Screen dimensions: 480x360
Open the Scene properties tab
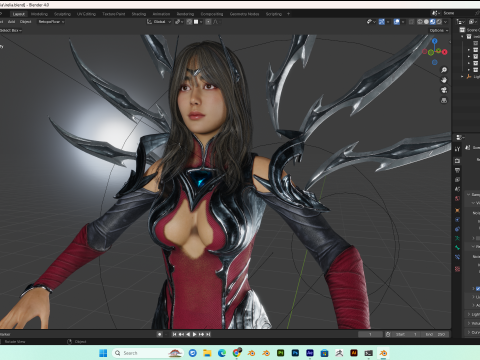point(457,189)
